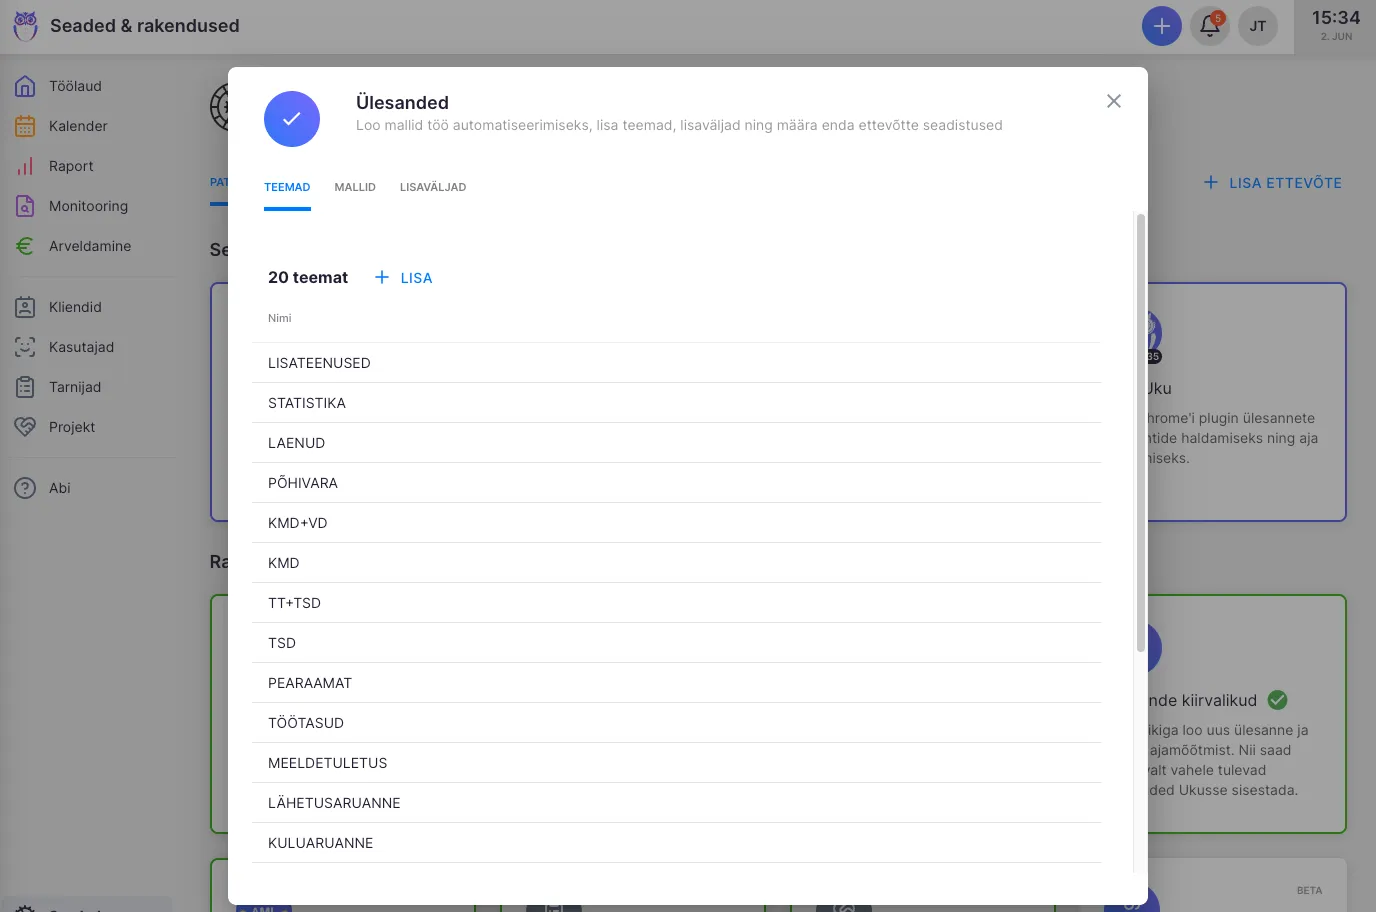Click the Arveldamine euro icon
The image size is (1376, 912).
pos(25,246)
